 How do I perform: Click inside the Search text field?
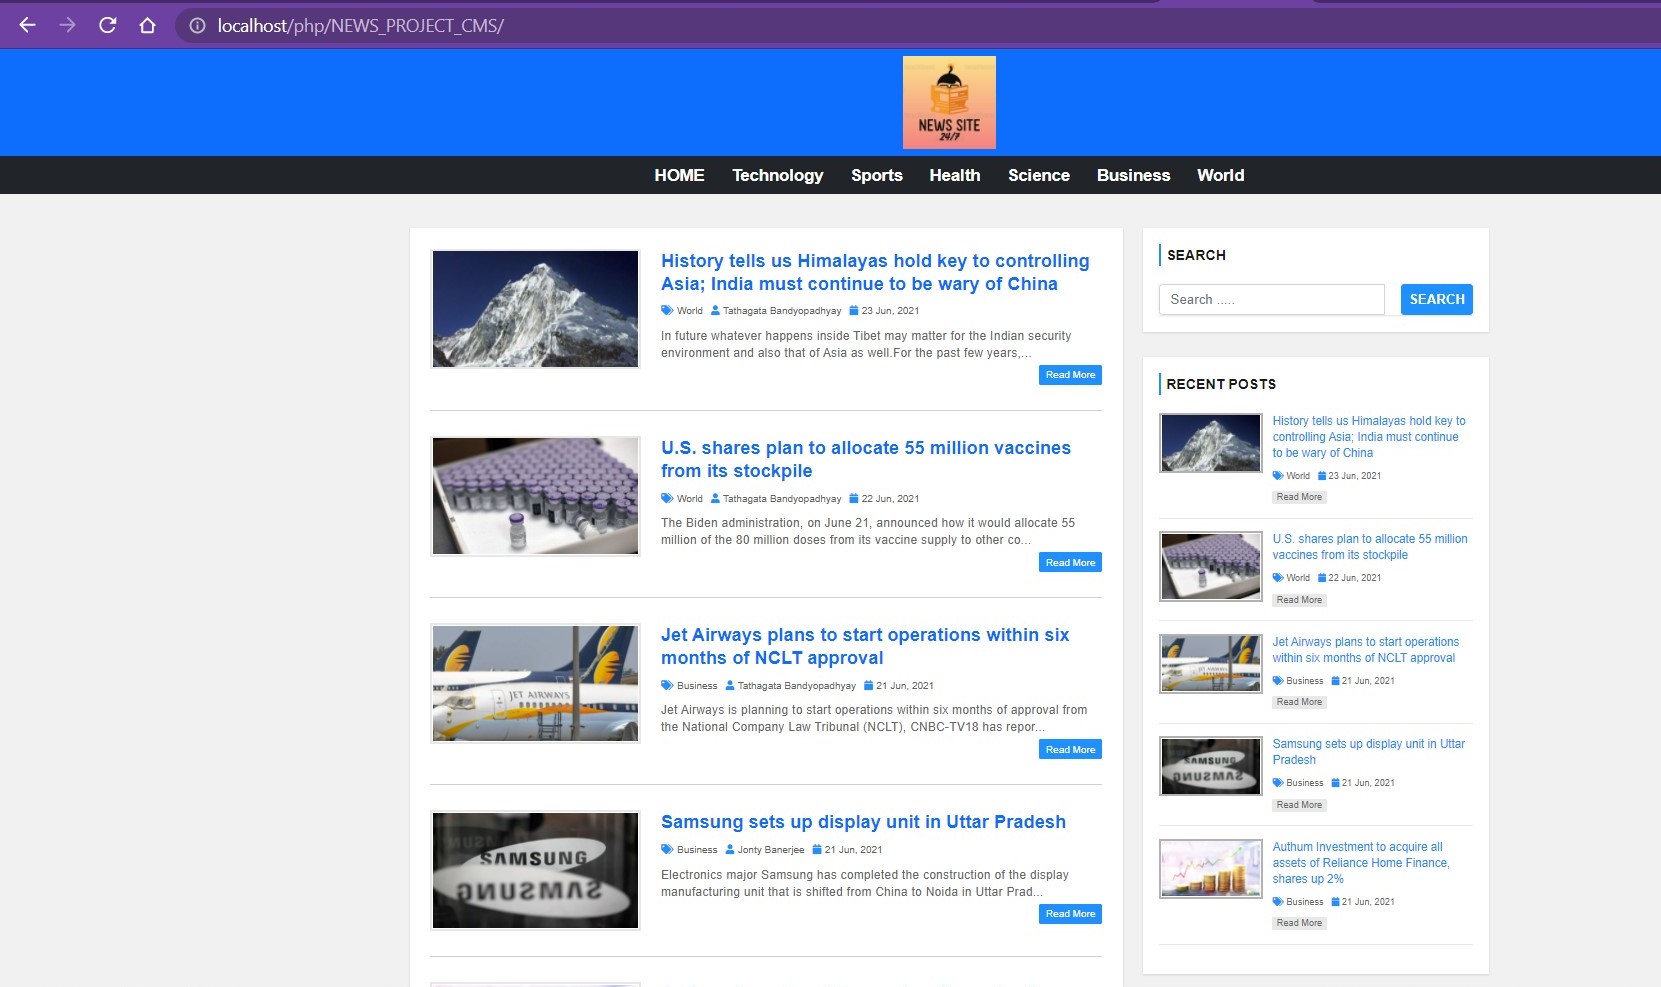[1271, 299]
